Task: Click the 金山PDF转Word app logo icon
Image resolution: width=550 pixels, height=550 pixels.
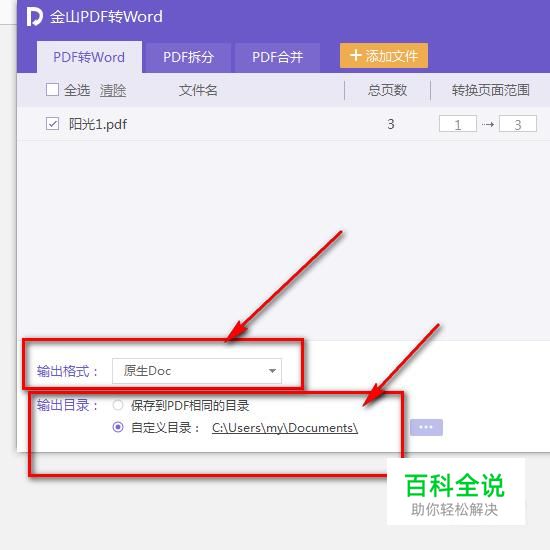Action: point(34,17)
